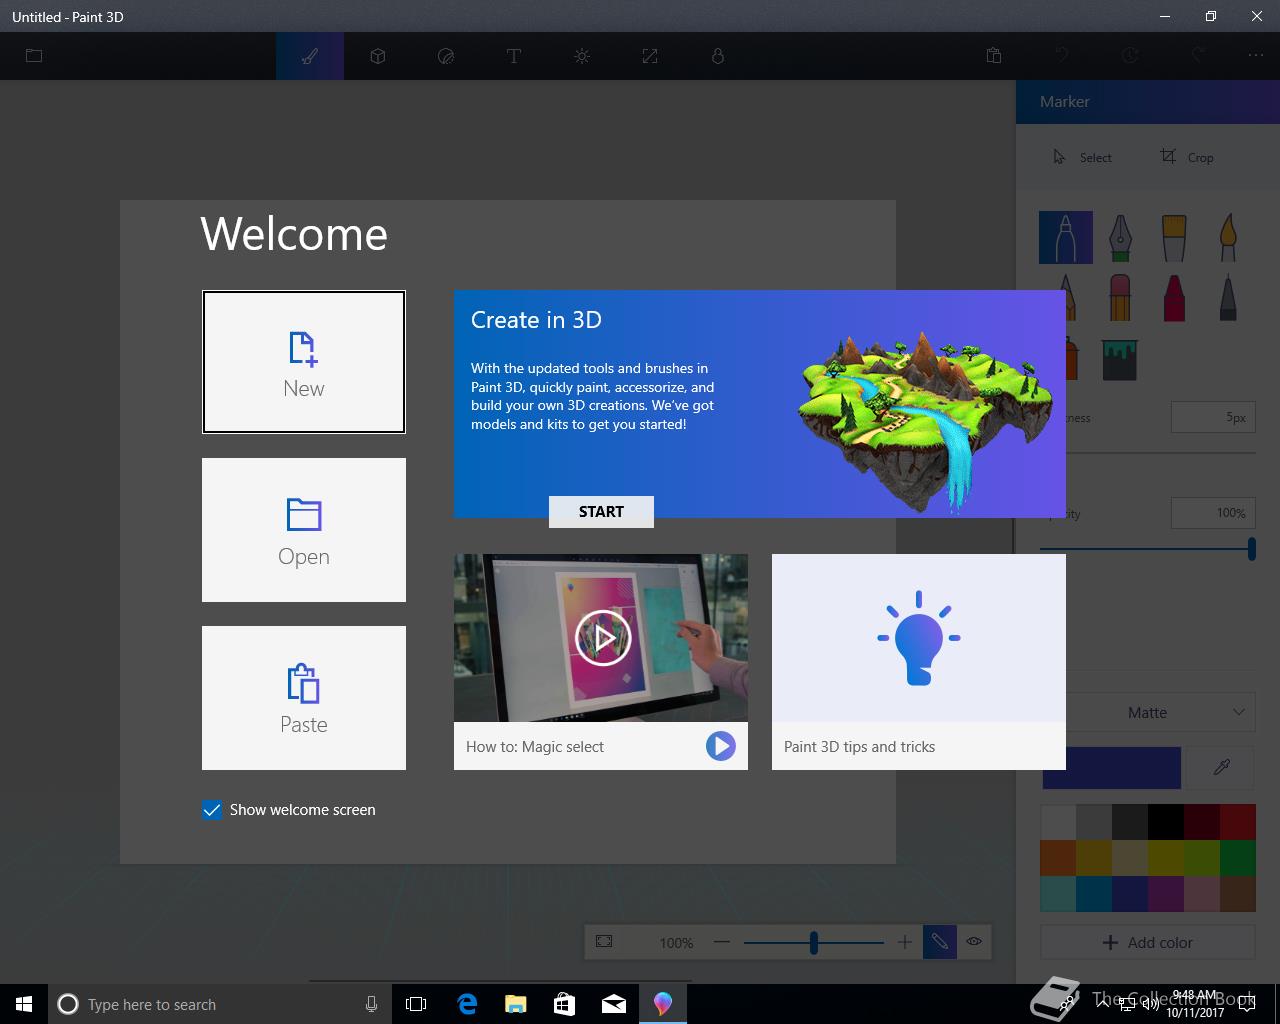Click the fit-to-screen icon in zoom bar
The height and width of the screenshot is (1024, 1280).
point(604,942)
